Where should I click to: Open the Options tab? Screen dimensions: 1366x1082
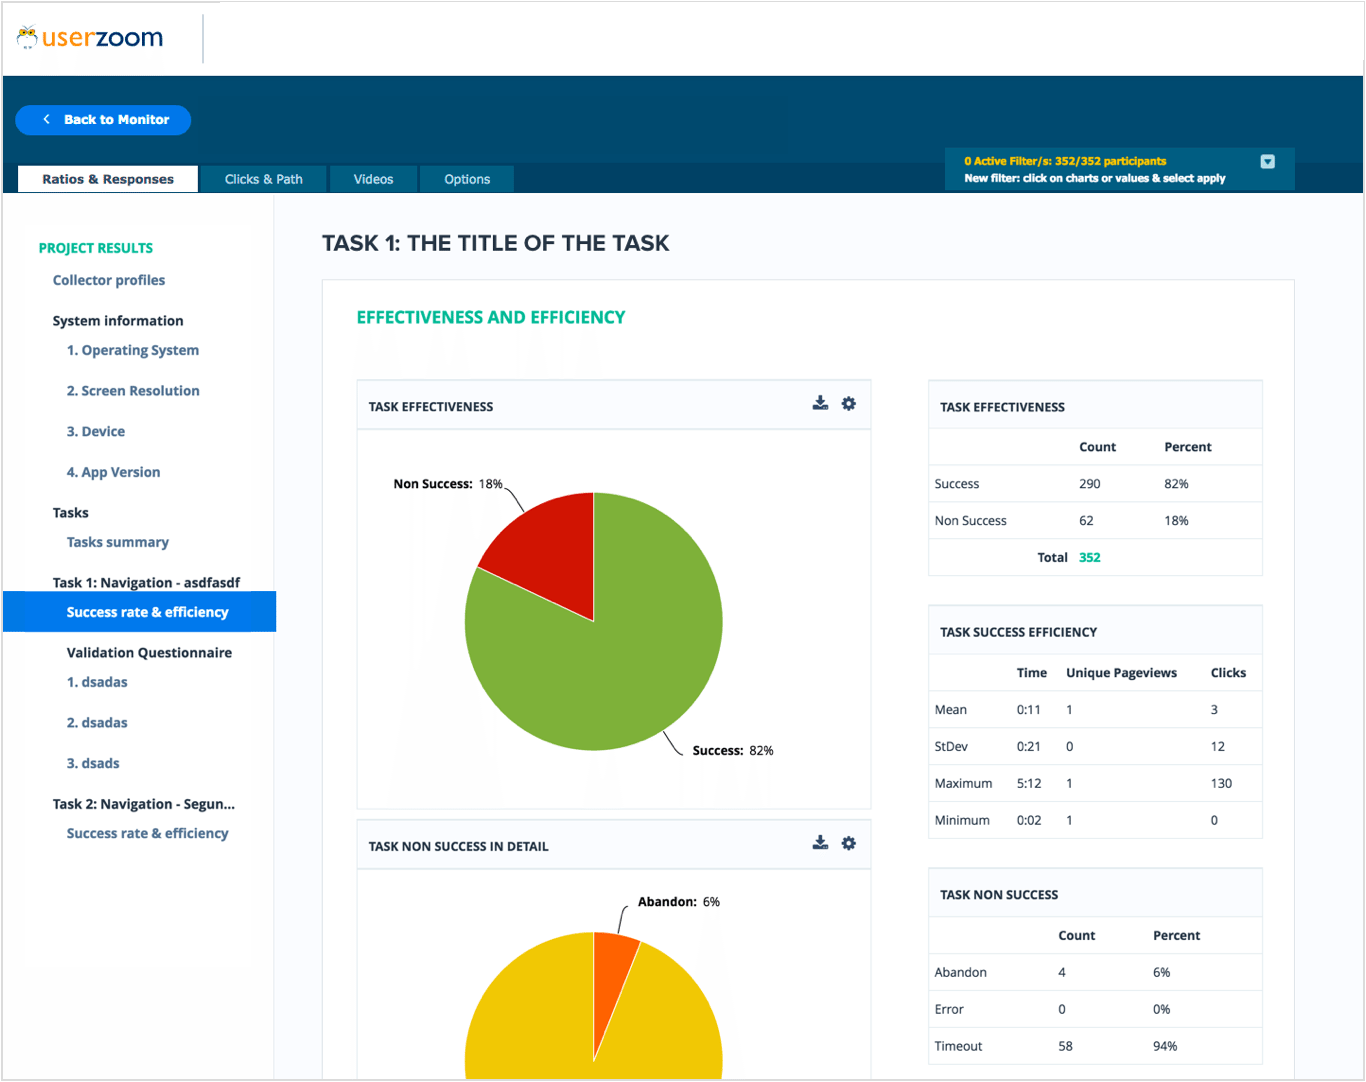click(x=466, y=179)
